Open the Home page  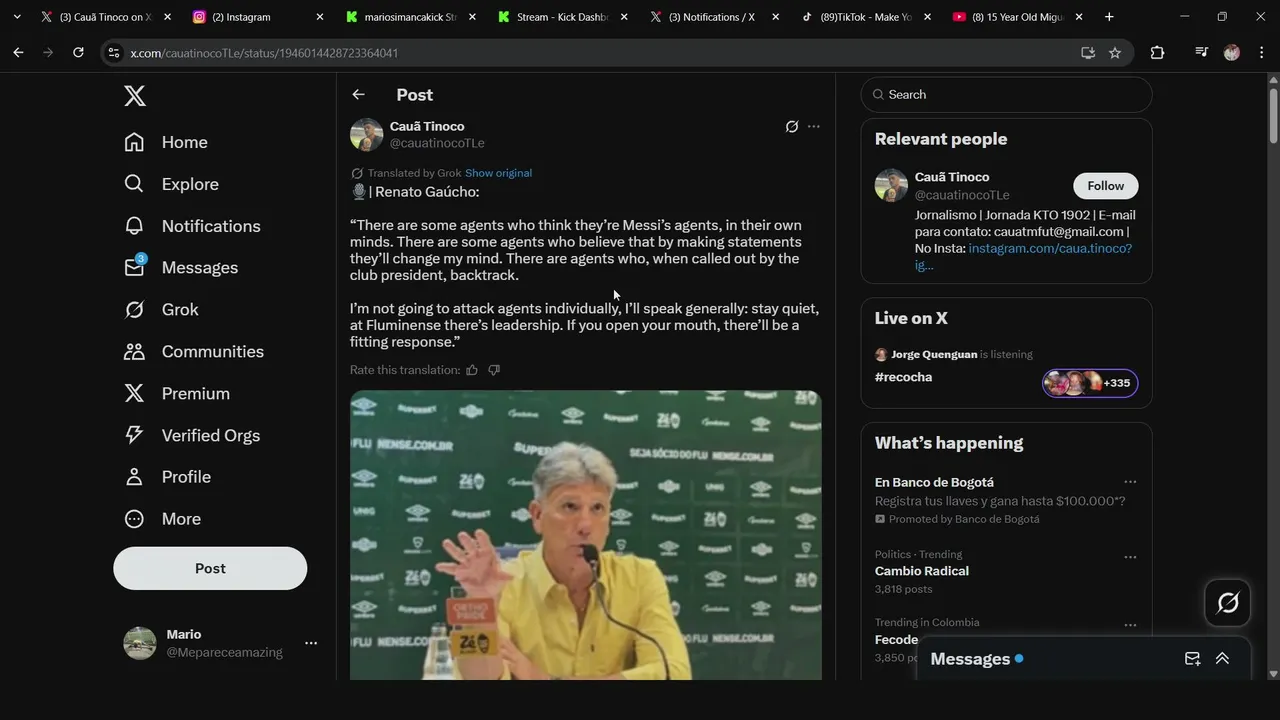point(166,142)
